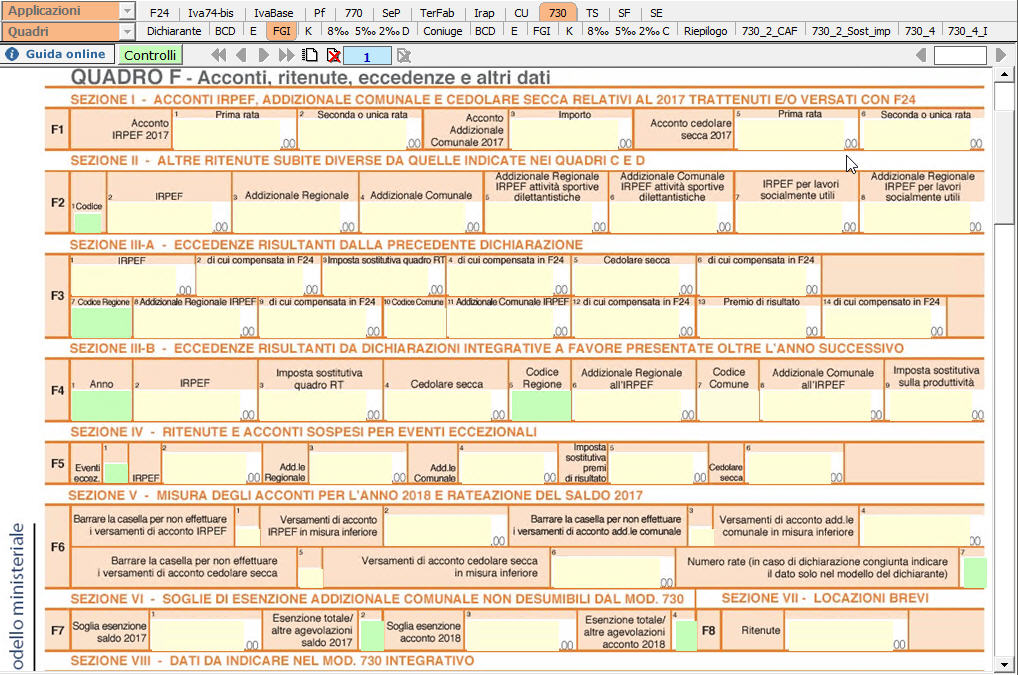This screenshot has width=1018, height=675.
Task: Click the right arrow at the toolbar's right end
Action: (1001, 55)
